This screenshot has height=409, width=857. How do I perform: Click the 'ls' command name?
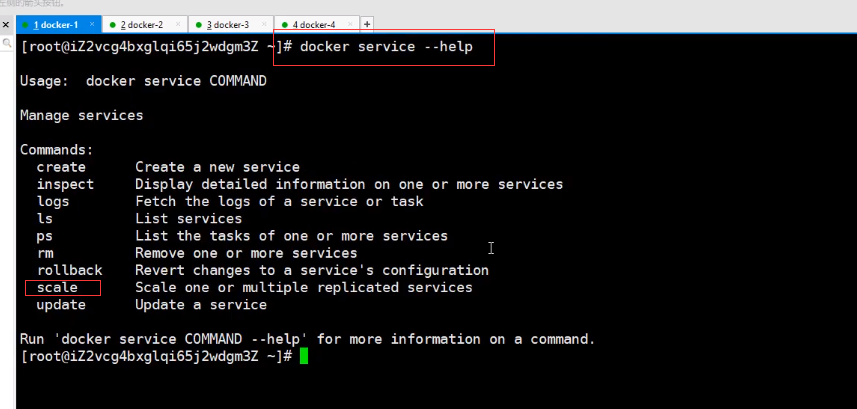pyautogui.click(x=45, y=219)
